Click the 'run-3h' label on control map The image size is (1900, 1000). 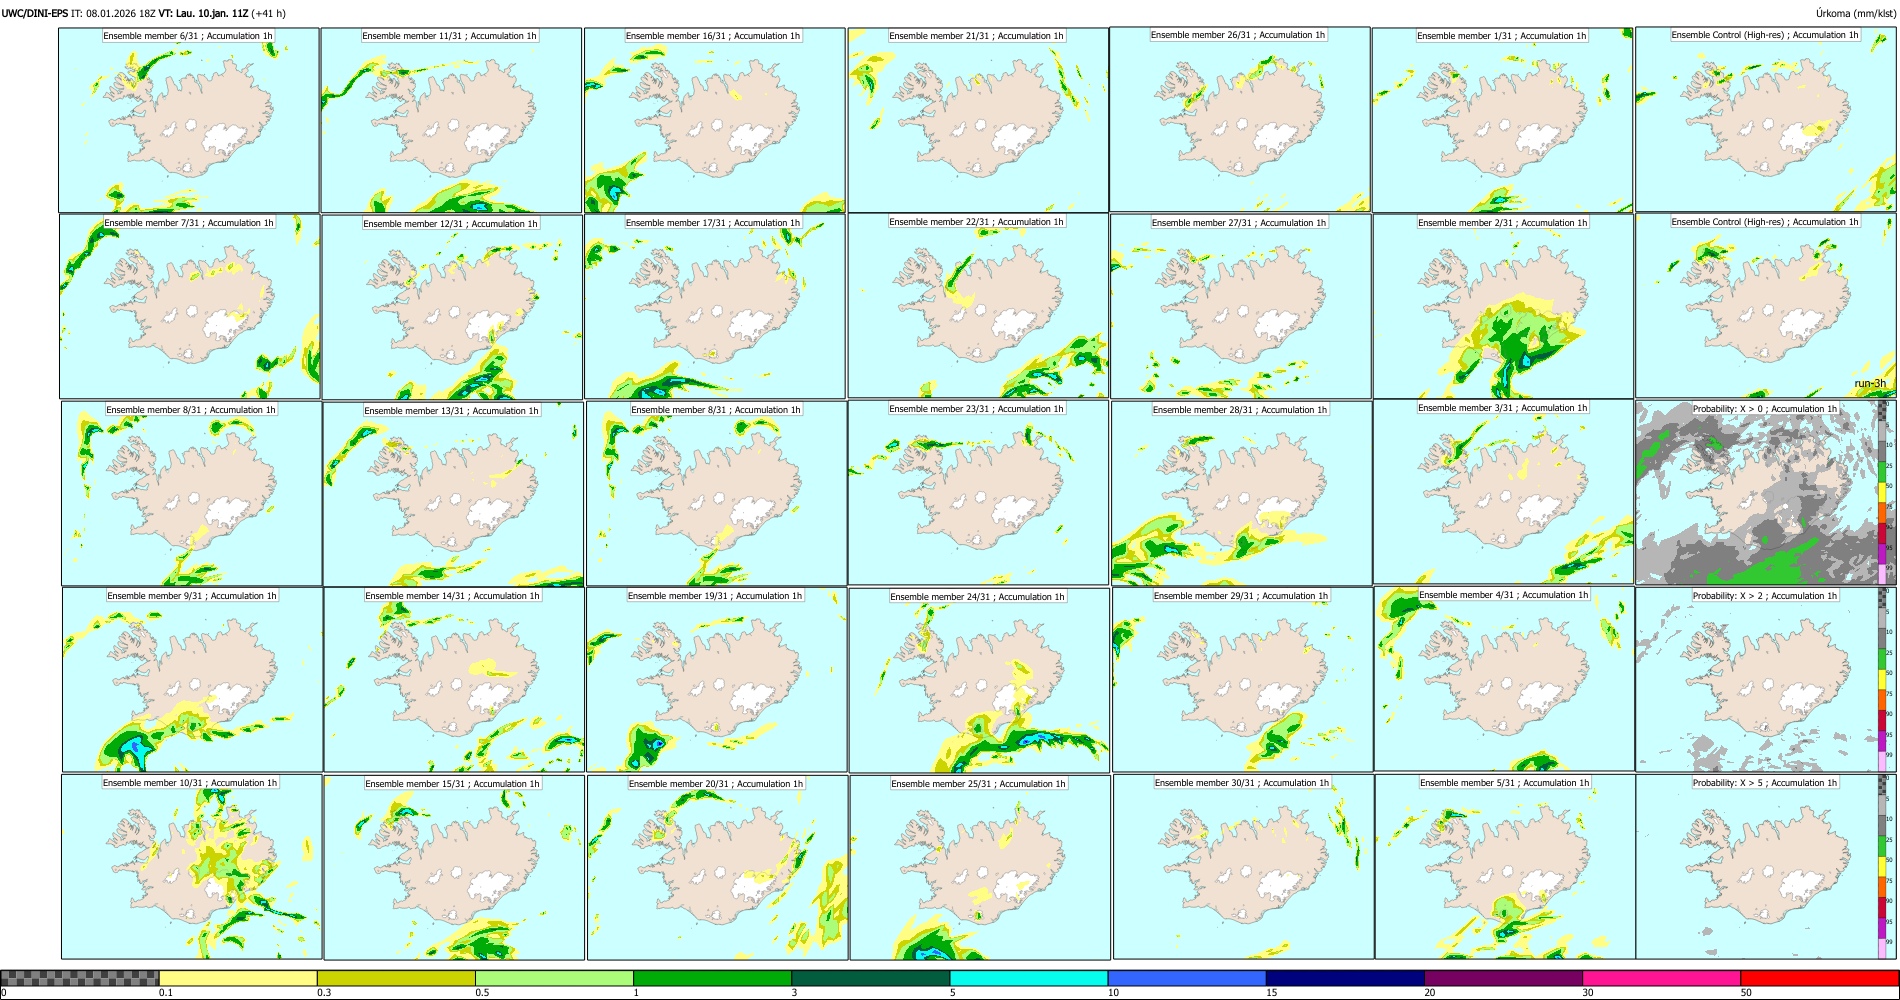1870,383
